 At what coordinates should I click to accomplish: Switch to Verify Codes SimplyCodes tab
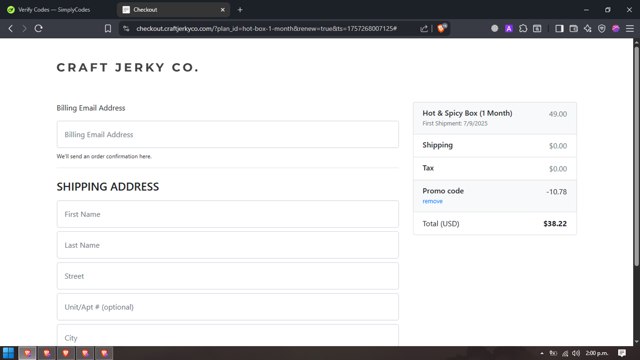pyautogui.click(x=54, y=9)
